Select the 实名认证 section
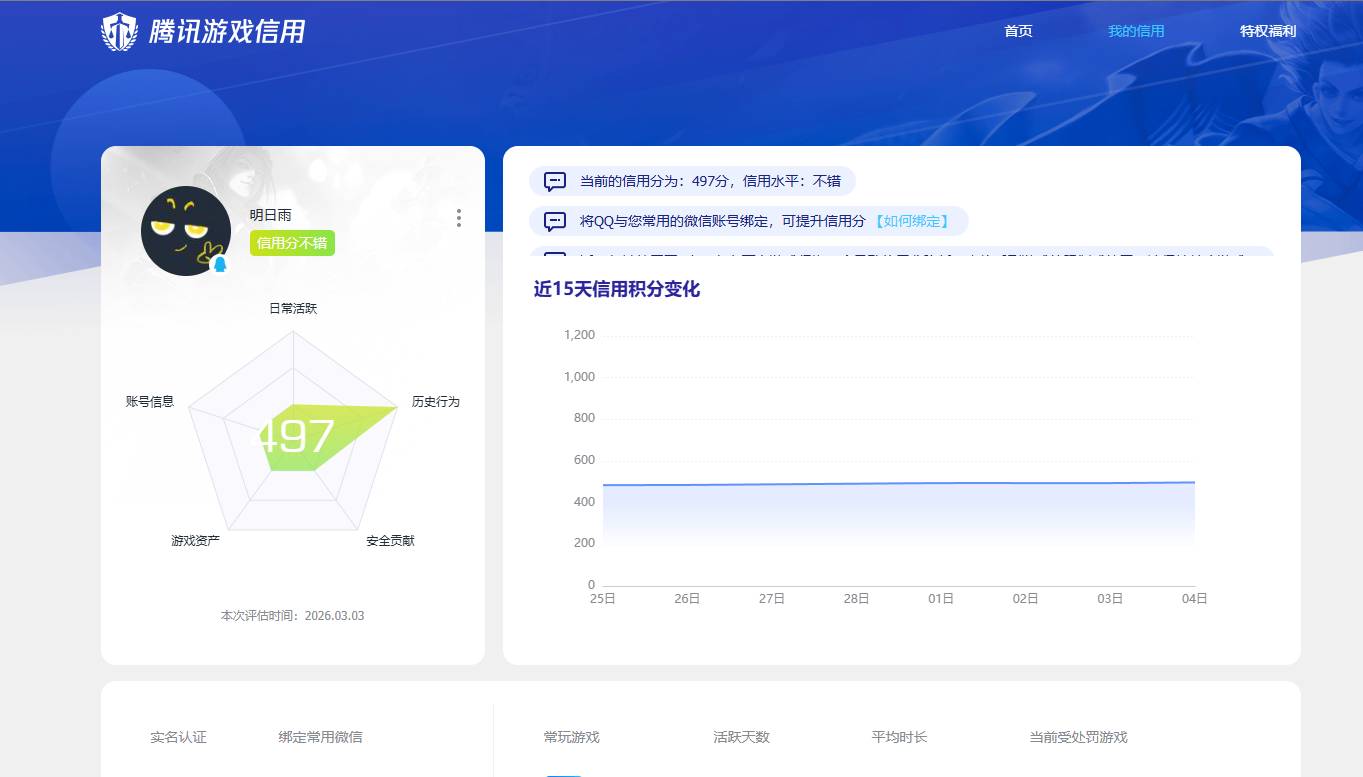This screenshot has height=777, width=1363. 176,736
